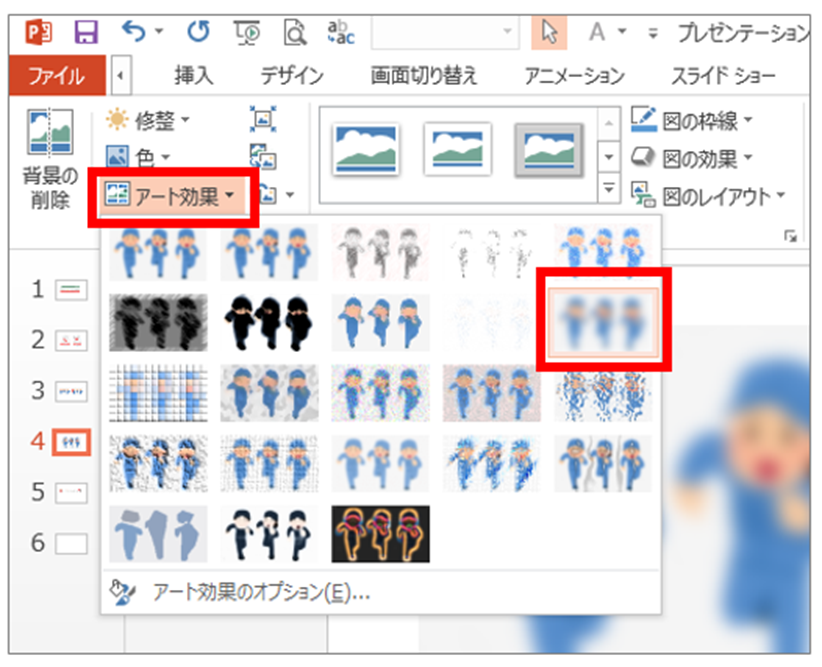
Task: Select the first no-effect art thumbnail
Action: [158, 252]
